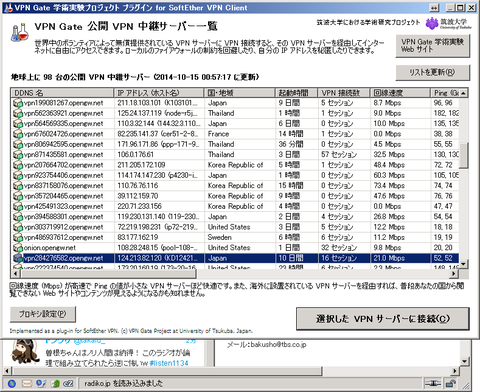Sort by the Ping column header
480x392 pixels.
coord(445,93)
